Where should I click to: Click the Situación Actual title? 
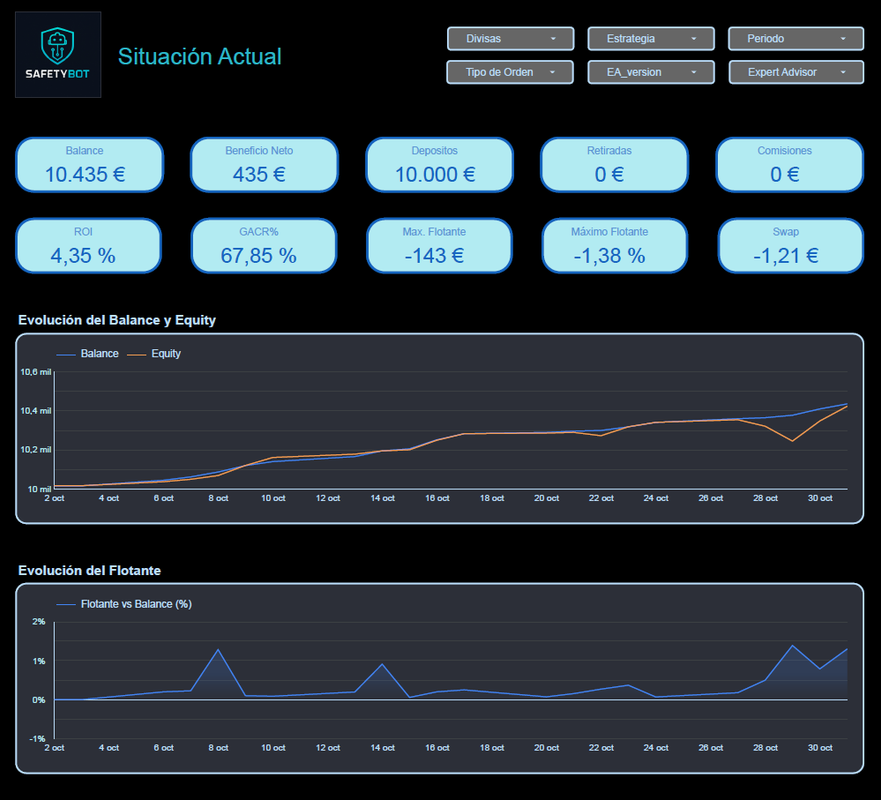click(x=199, y=57)
